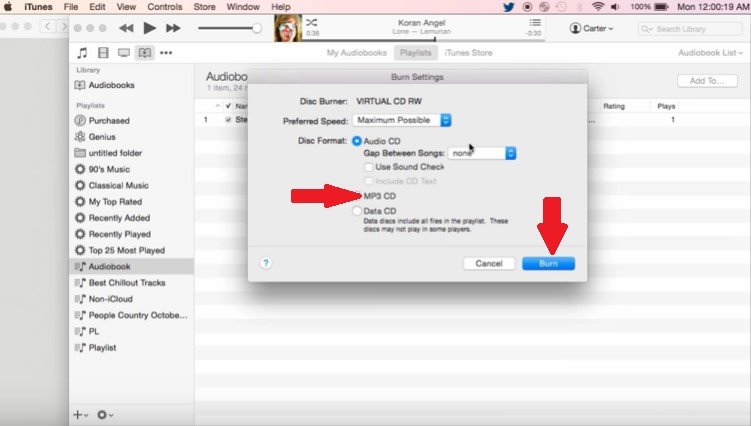Skip to next track with fast-forward button
The width and height of the screenshot is (751, 426).
tap(173, 28)
